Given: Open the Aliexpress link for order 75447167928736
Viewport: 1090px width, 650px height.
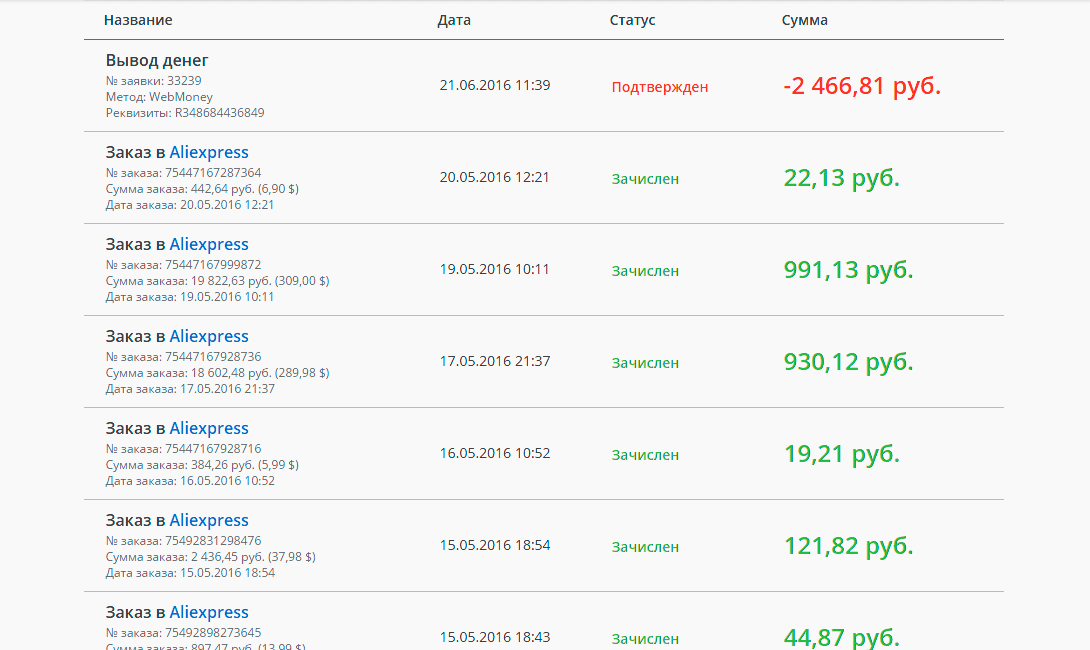Looking at the screenshot, I should point(209,336).
